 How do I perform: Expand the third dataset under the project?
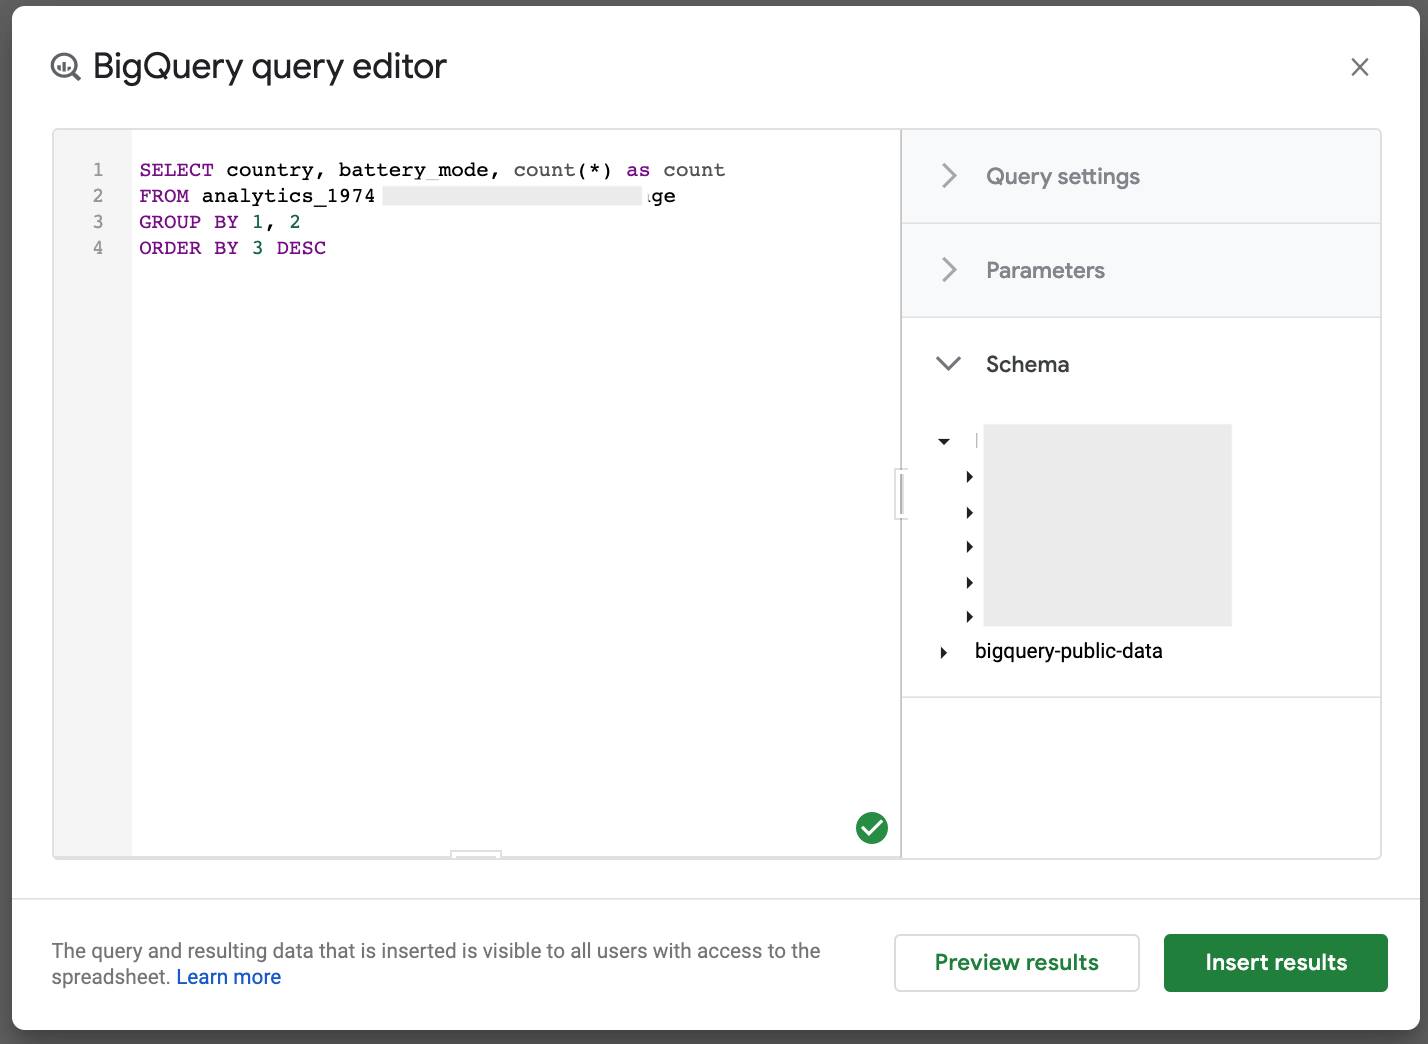click(969, 547)
